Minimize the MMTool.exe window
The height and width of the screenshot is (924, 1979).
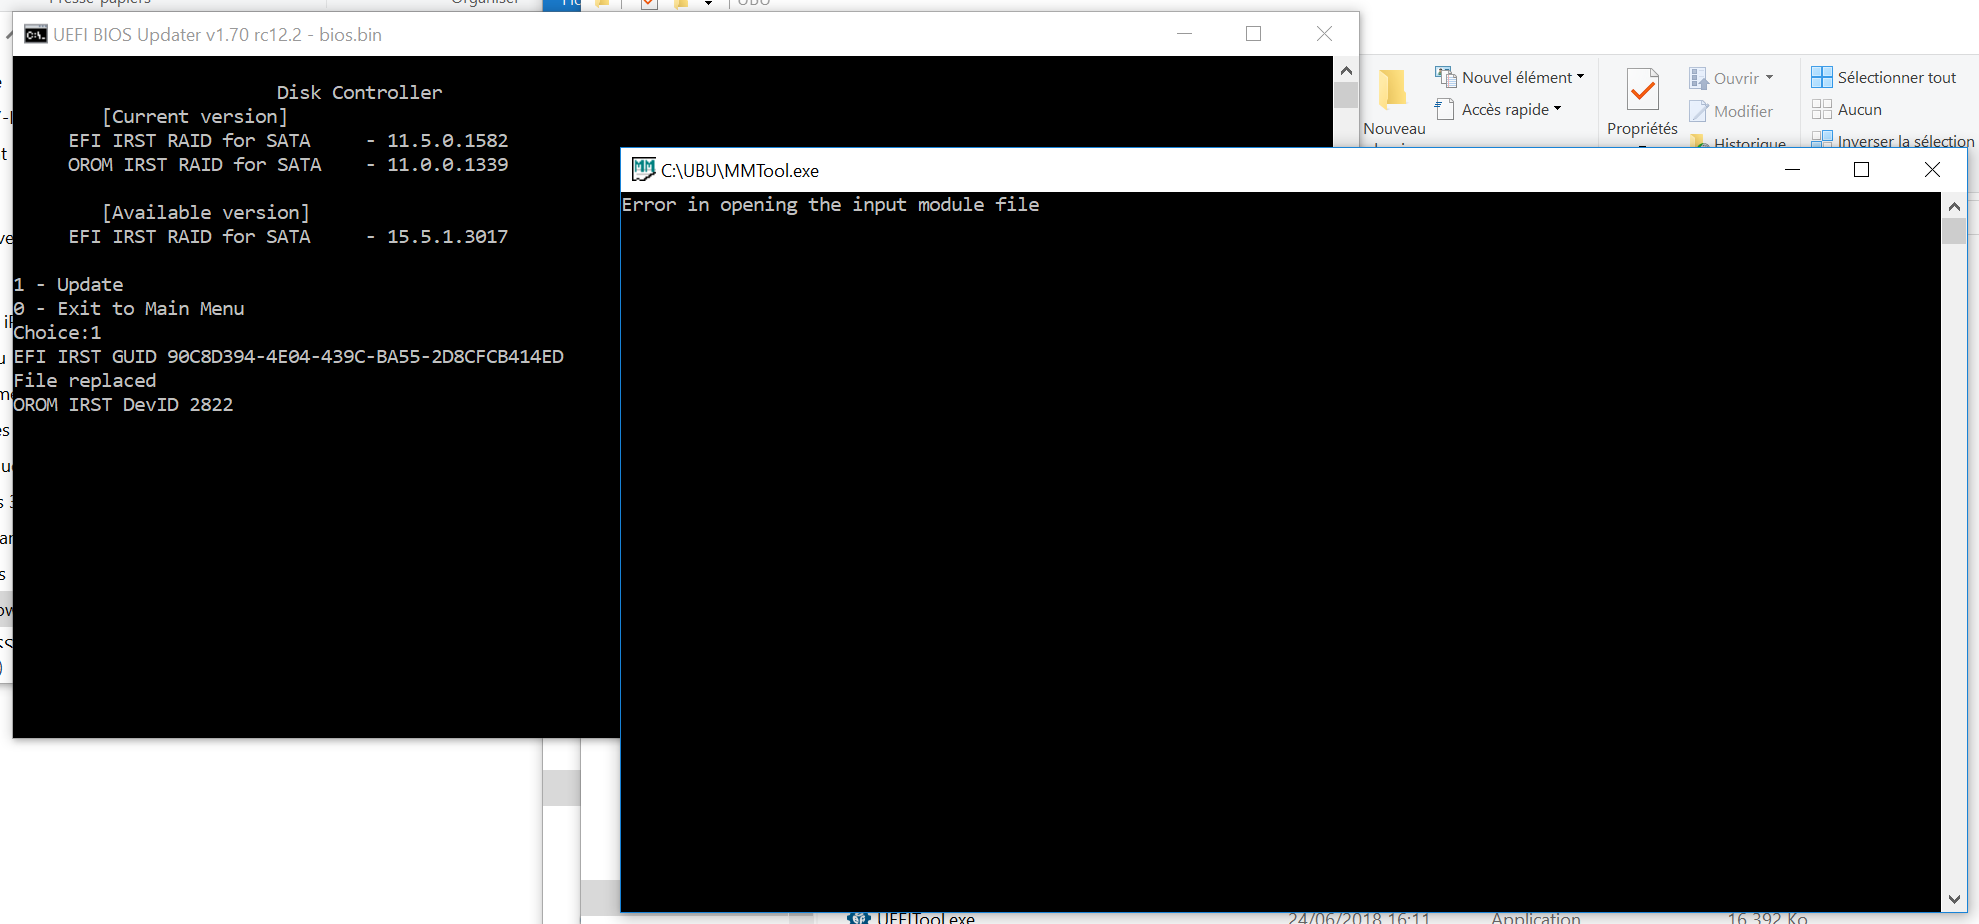click(x=1792, y=170)
